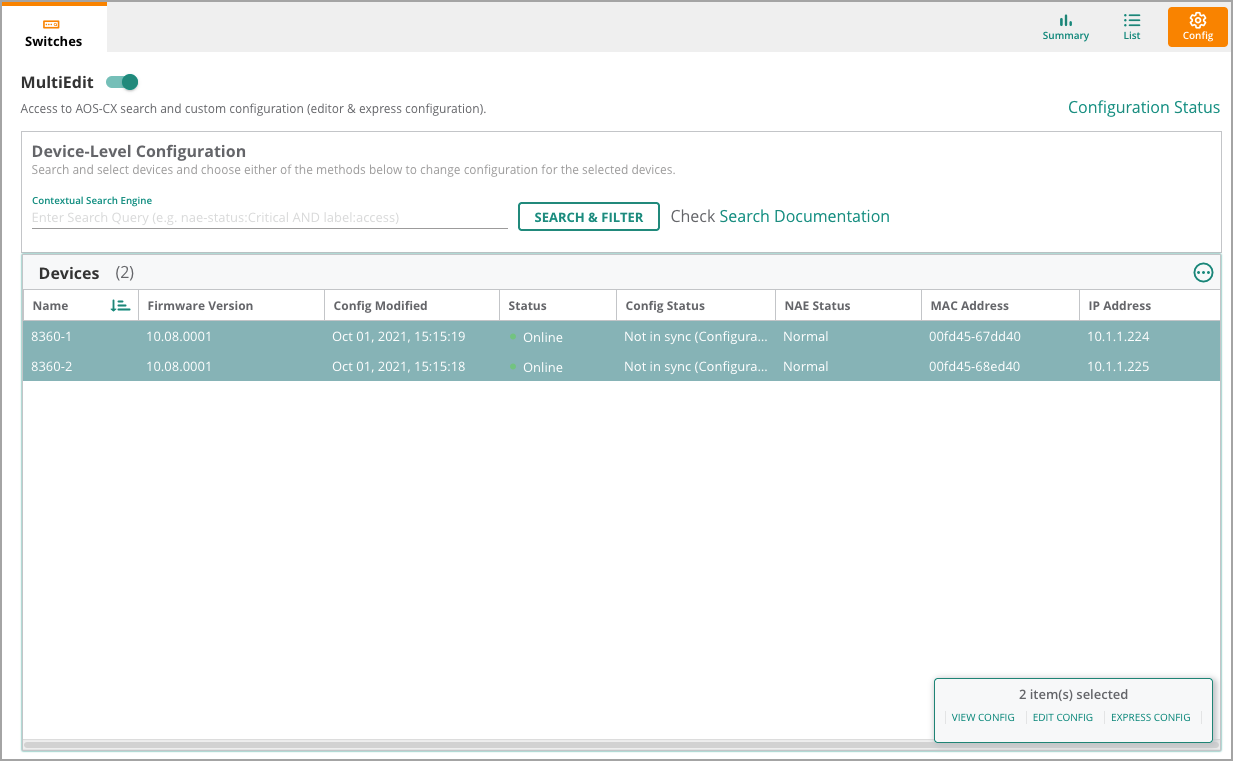Select the 8360-1 device row
The width and height of the screenshot is (1233, 761).
[51, 337]
